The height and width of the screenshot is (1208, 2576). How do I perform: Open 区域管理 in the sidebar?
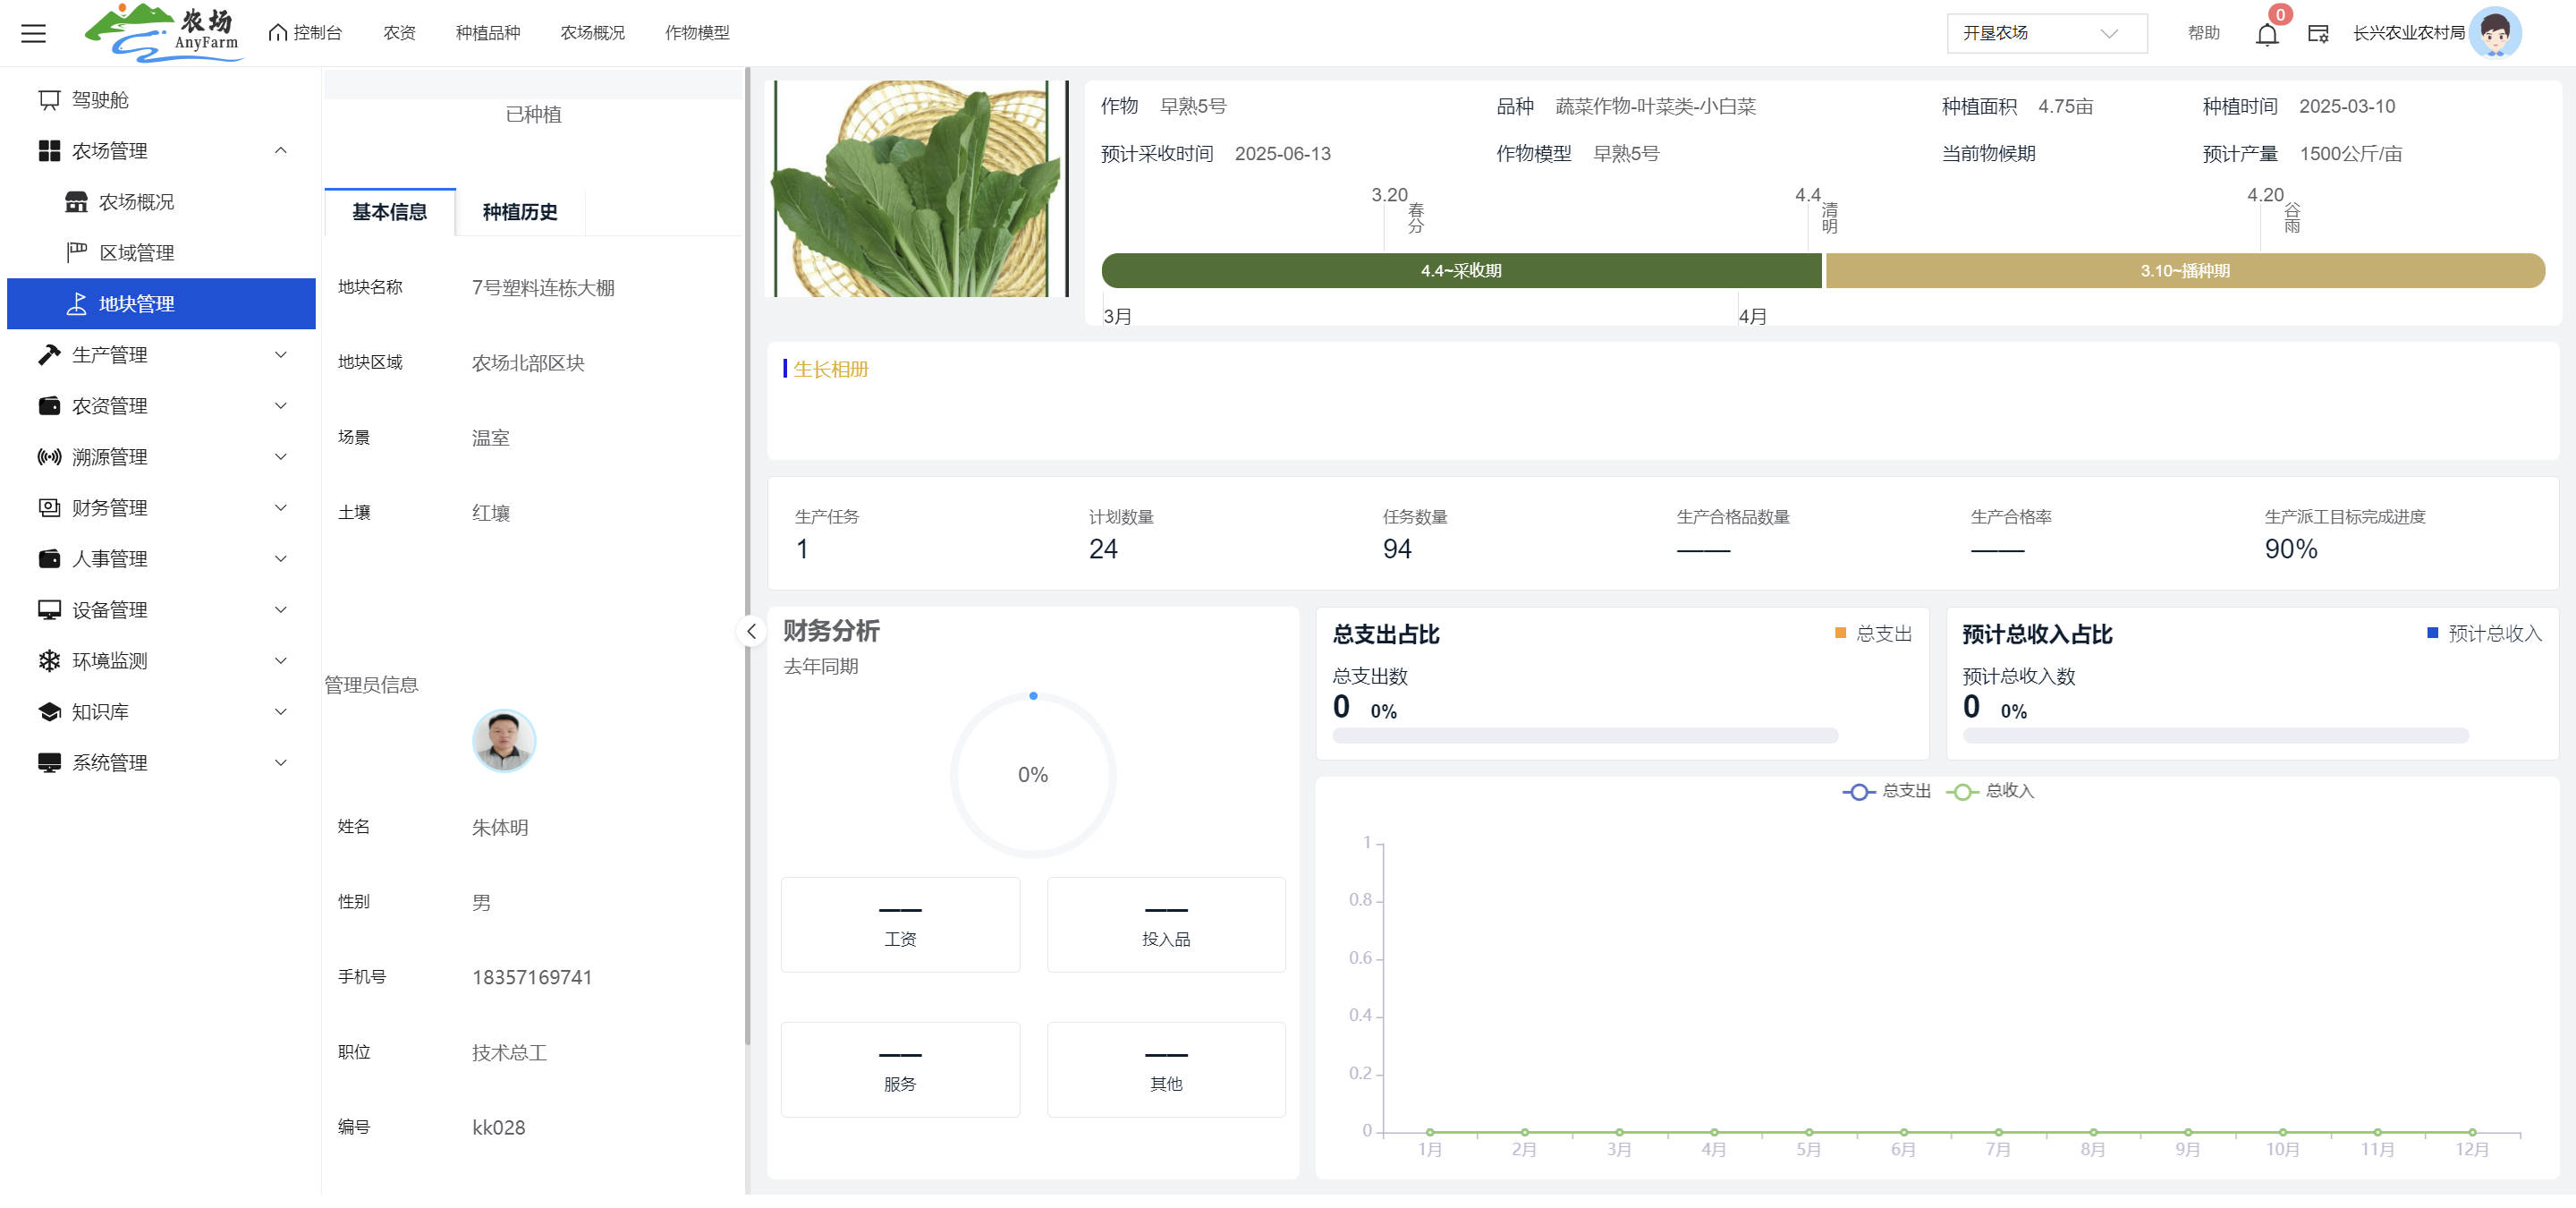[x=136, y=253]
